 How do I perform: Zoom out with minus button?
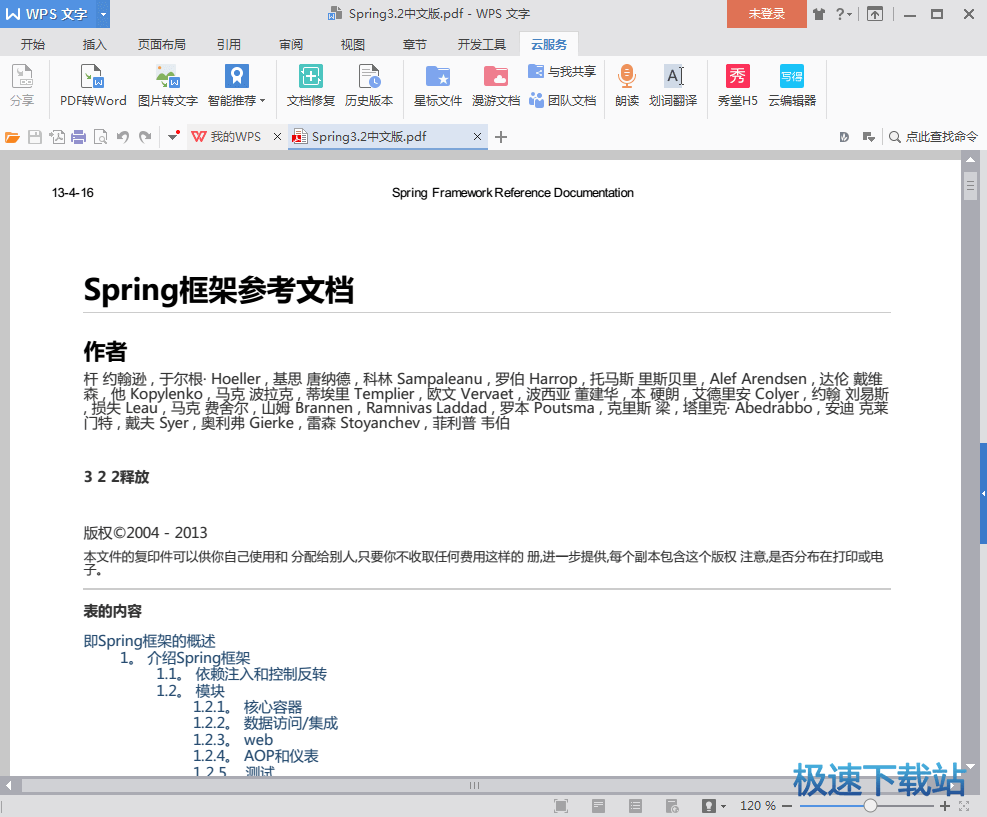coord(787,806)
